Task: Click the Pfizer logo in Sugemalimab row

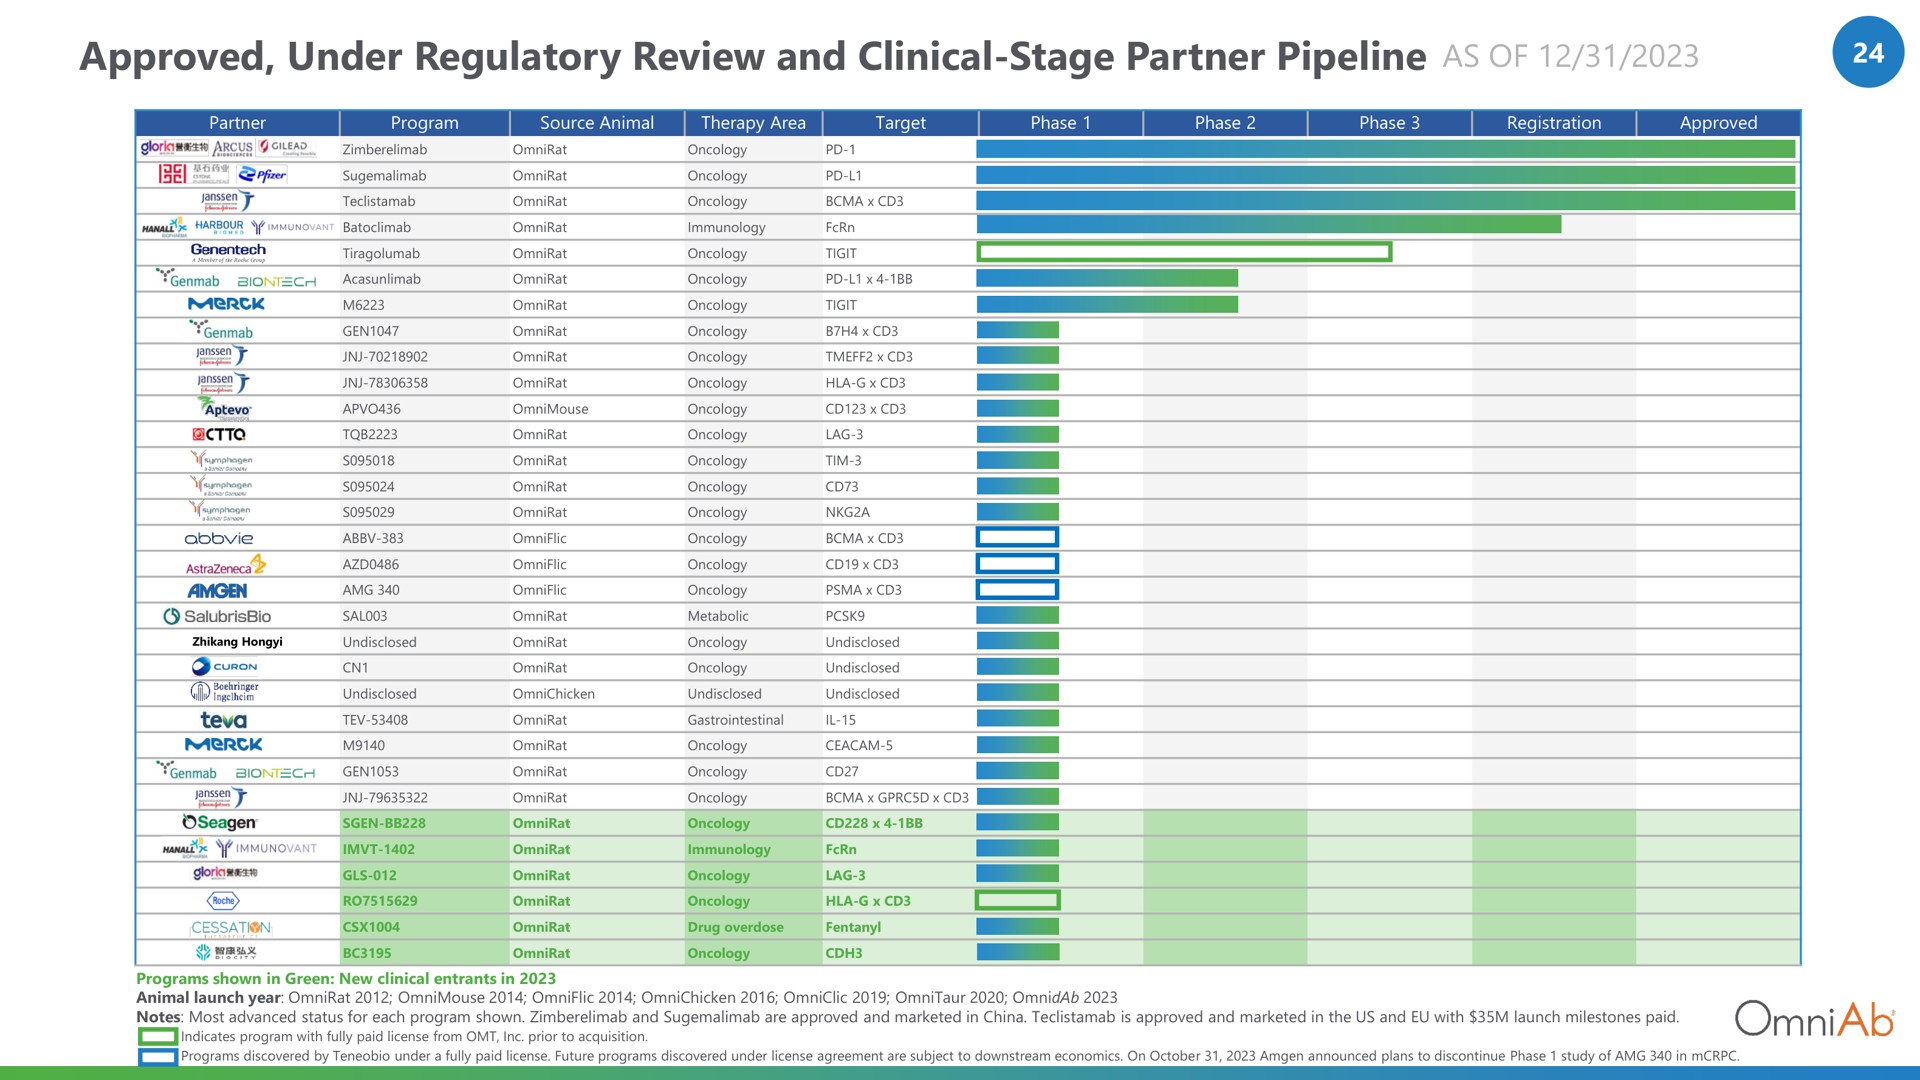Action: point(262,174)
